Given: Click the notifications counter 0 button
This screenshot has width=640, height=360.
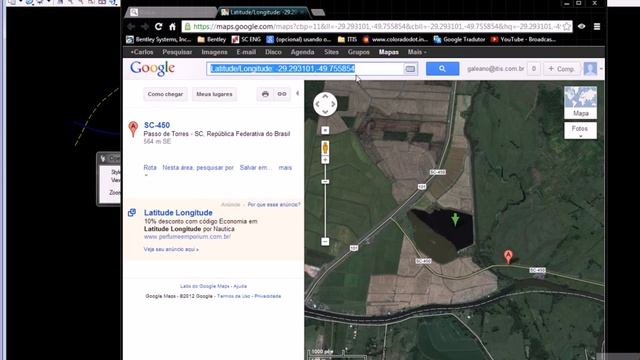Looking at the screenshot, I should [533, 69].
